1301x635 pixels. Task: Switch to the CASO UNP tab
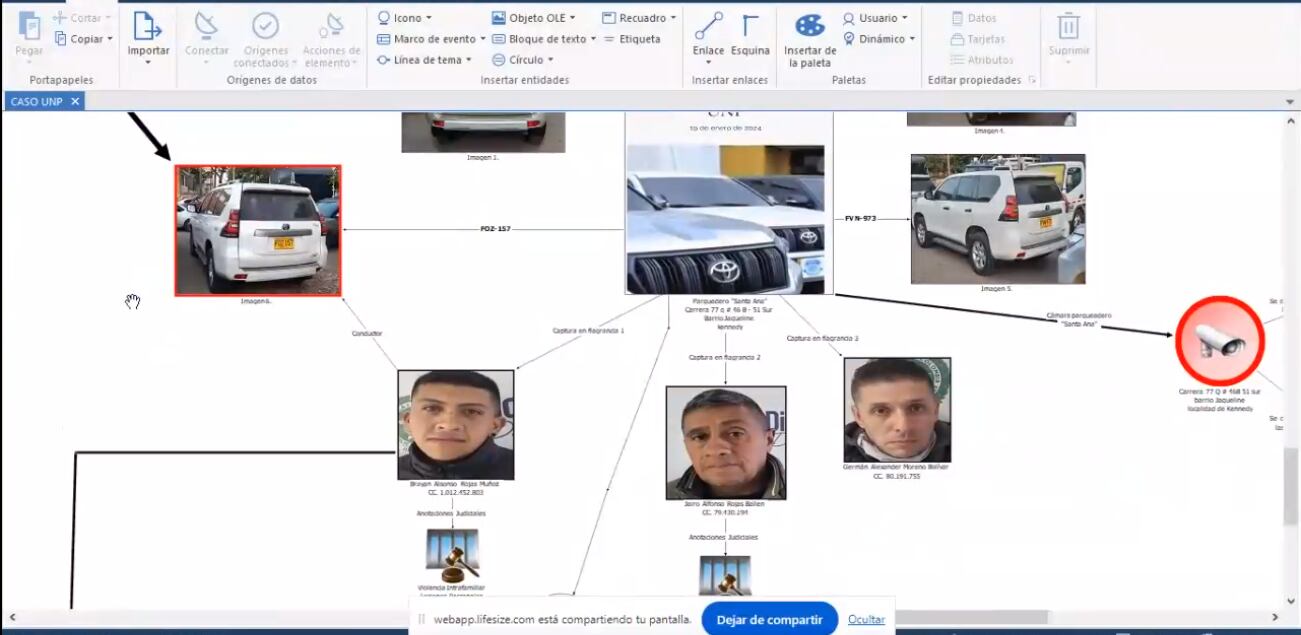click(37, 100)
